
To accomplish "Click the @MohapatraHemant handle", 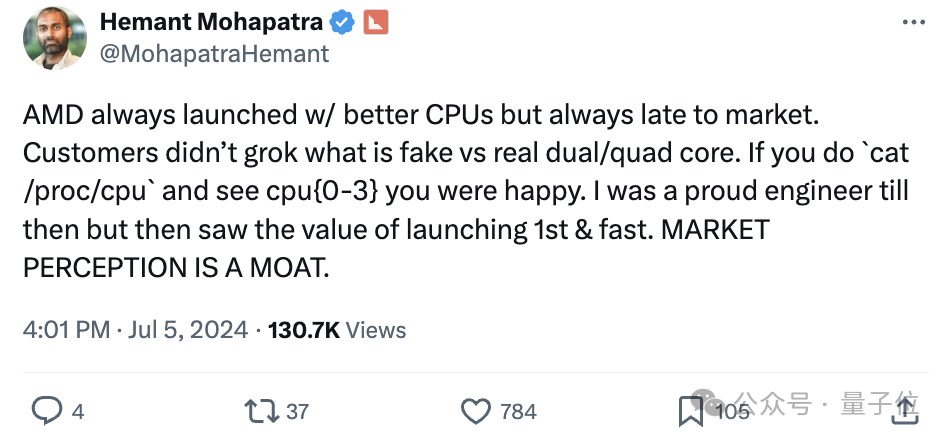I will point(214,53).
